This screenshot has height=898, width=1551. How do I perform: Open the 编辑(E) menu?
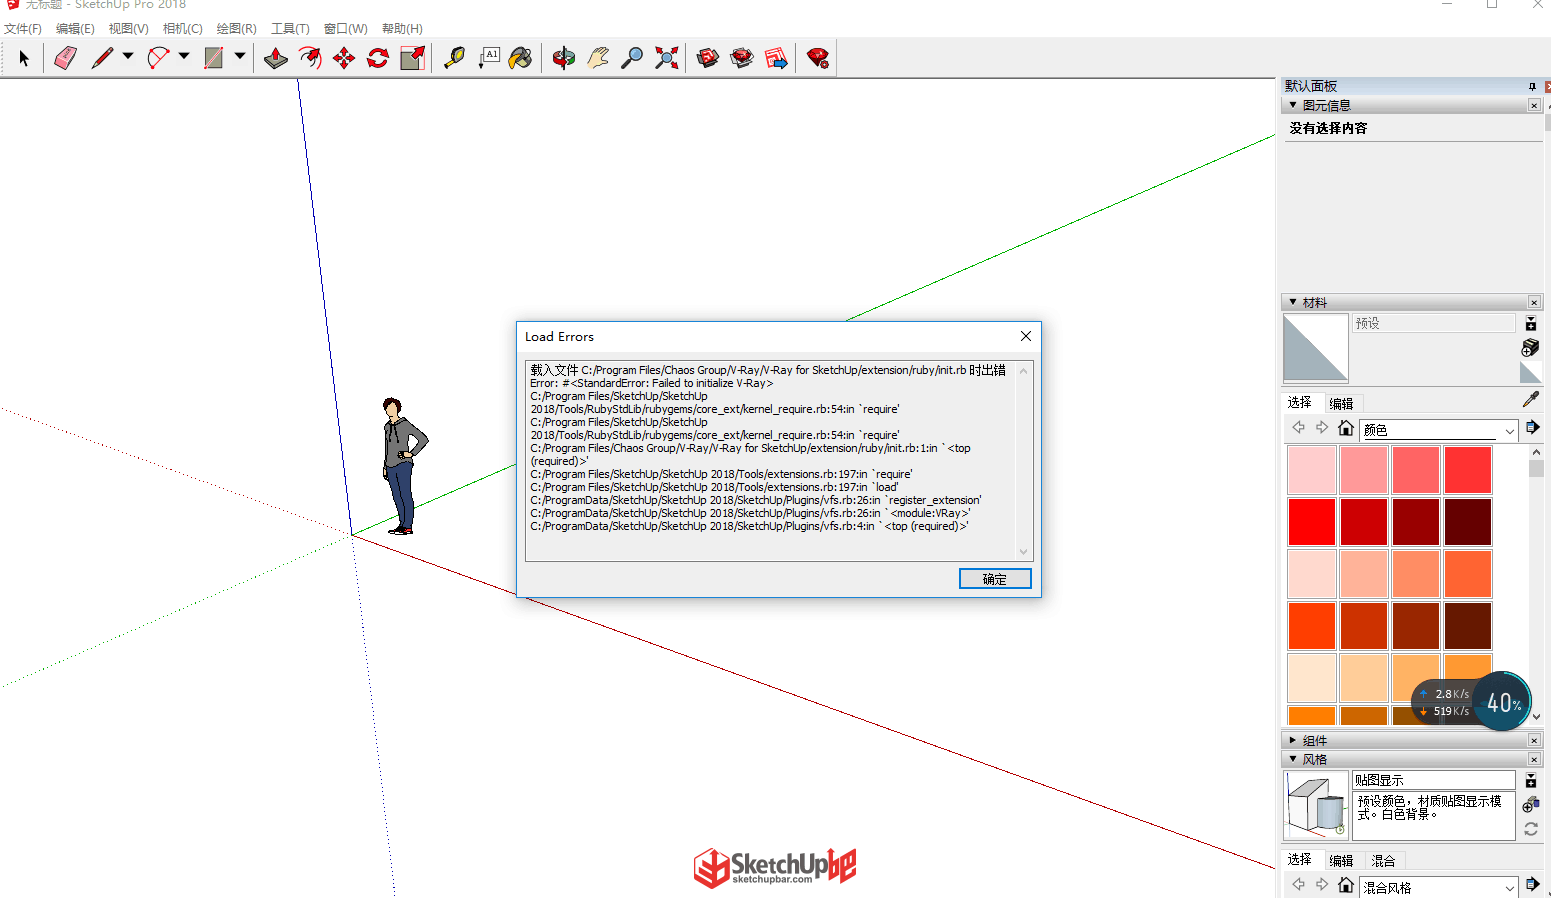point(75,29)
